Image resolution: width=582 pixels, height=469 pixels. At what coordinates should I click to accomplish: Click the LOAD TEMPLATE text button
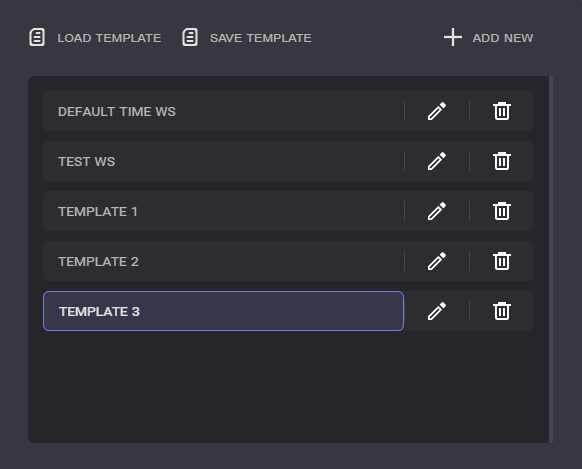[109, 38]
